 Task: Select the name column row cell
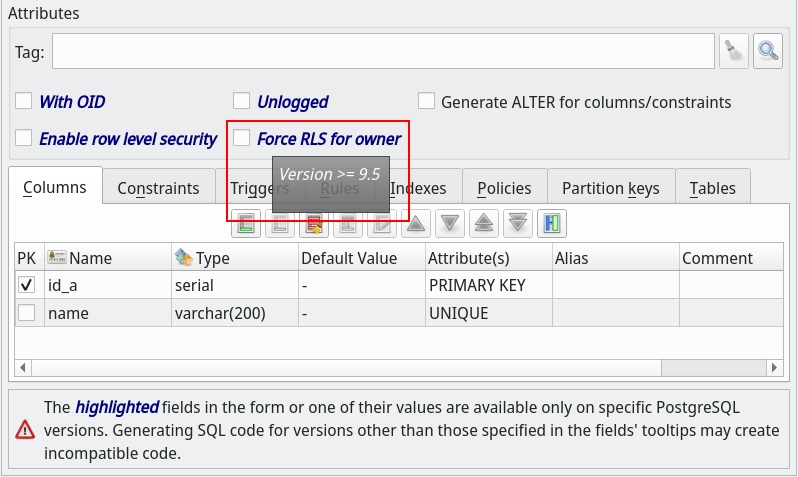[x=108, y=313]
